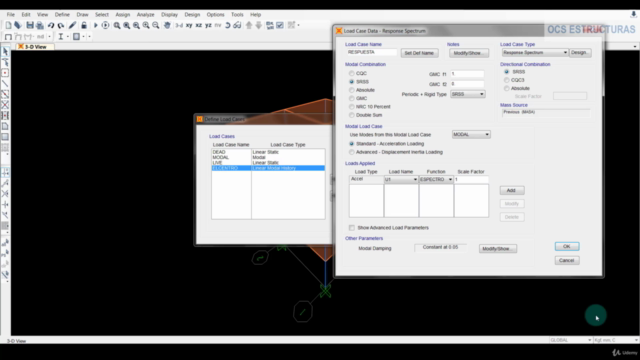Click the Lock model padlock icon

[x=84, y=25]
